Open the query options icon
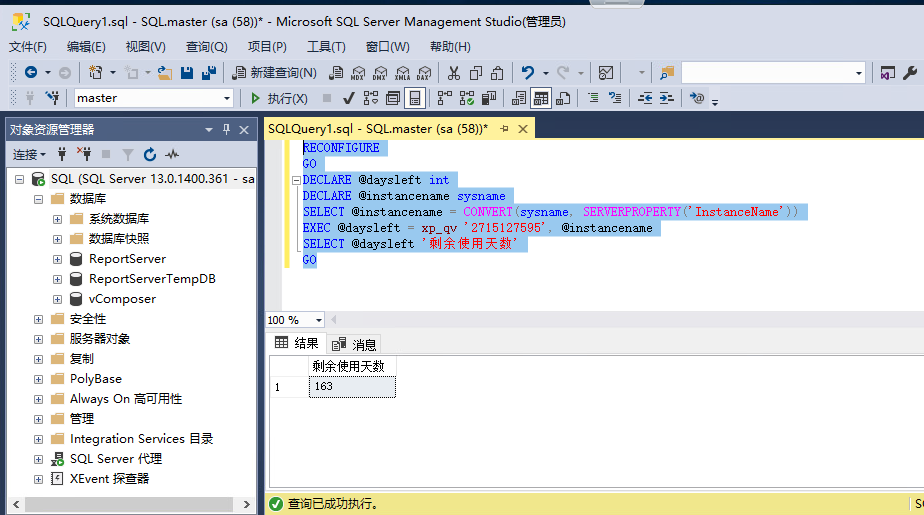Screen dimensions: 924x515 (x=392, y=98)
